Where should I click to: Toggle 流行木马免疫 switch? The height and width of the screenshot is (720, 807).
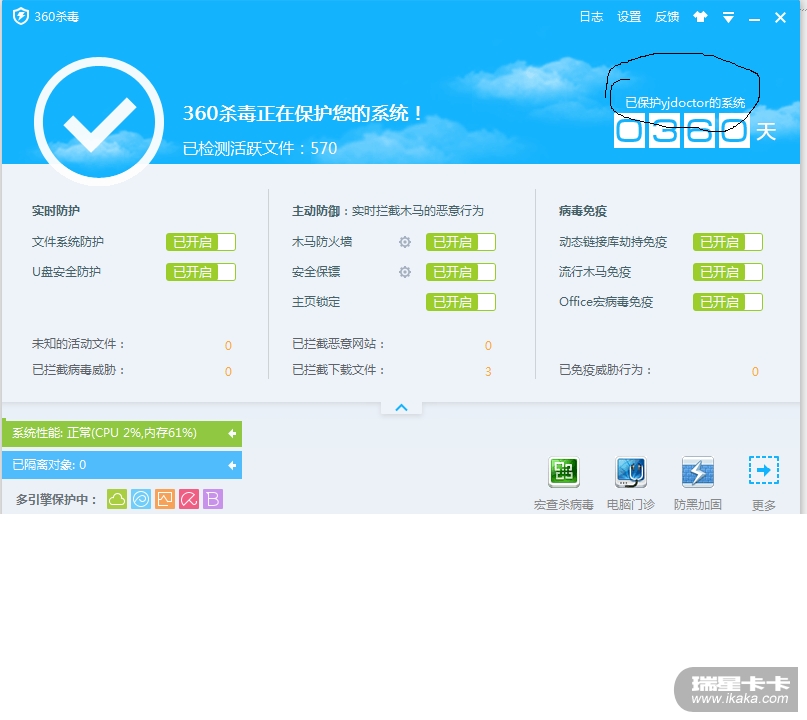pyautogui.click(x=728, y=272)
